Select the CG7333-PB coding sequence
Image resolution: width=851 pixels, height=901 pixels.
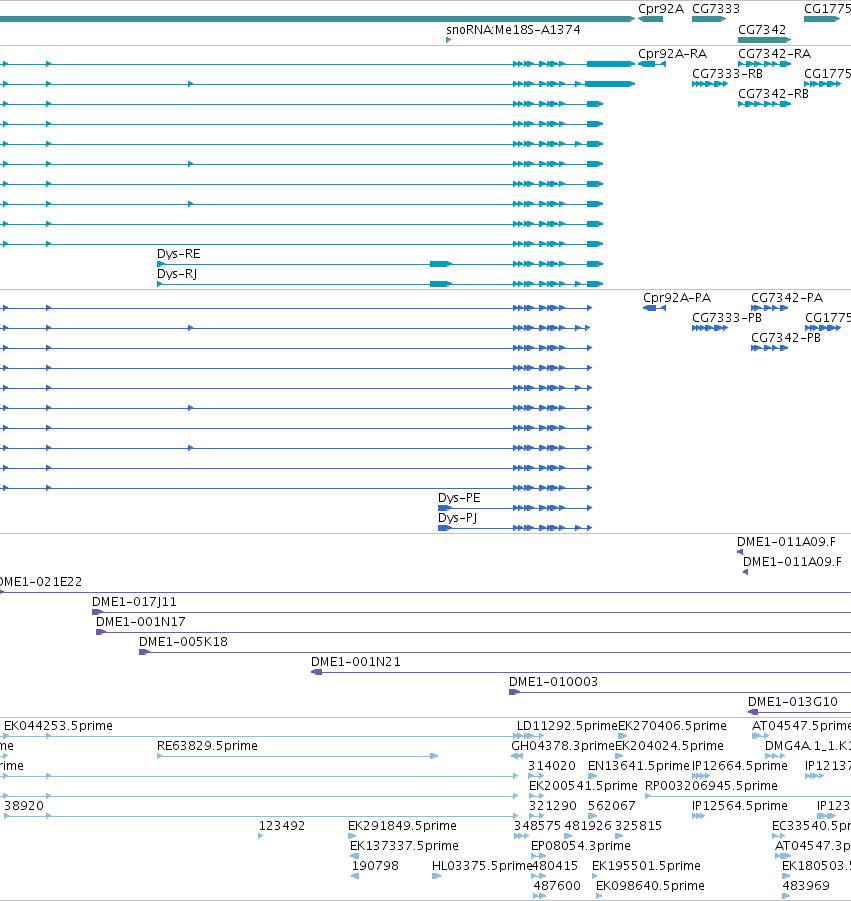coord(710,328)
